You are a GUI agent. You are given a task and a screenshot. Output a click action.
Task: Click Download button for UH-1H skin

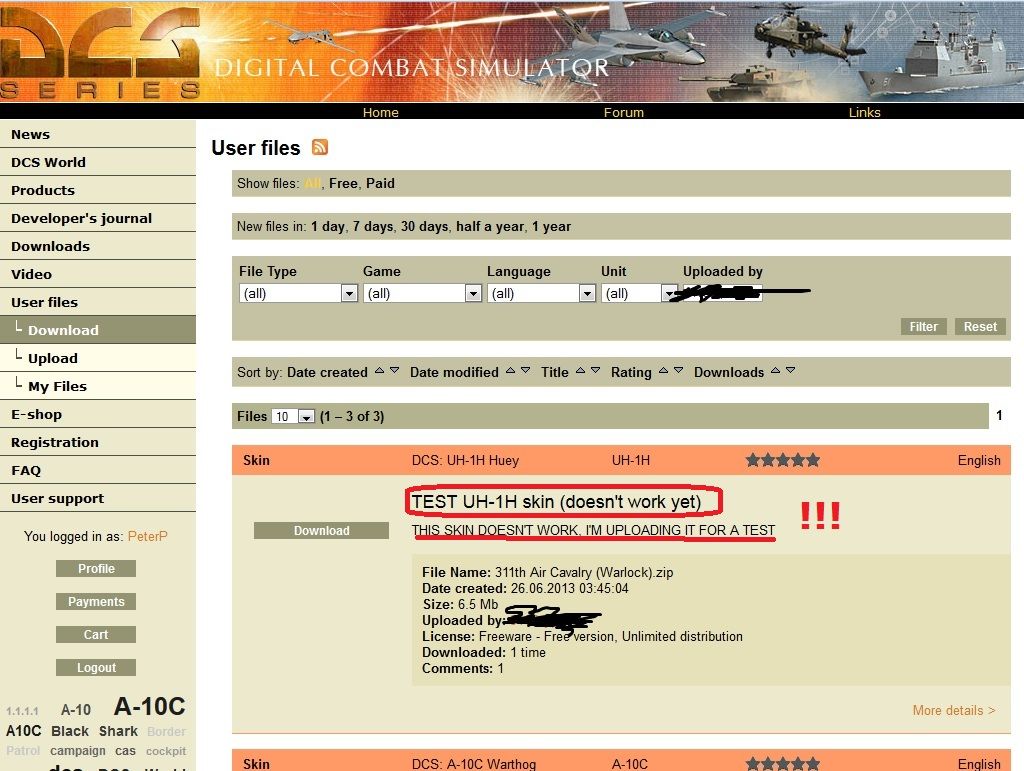click(x=321, y=531)
